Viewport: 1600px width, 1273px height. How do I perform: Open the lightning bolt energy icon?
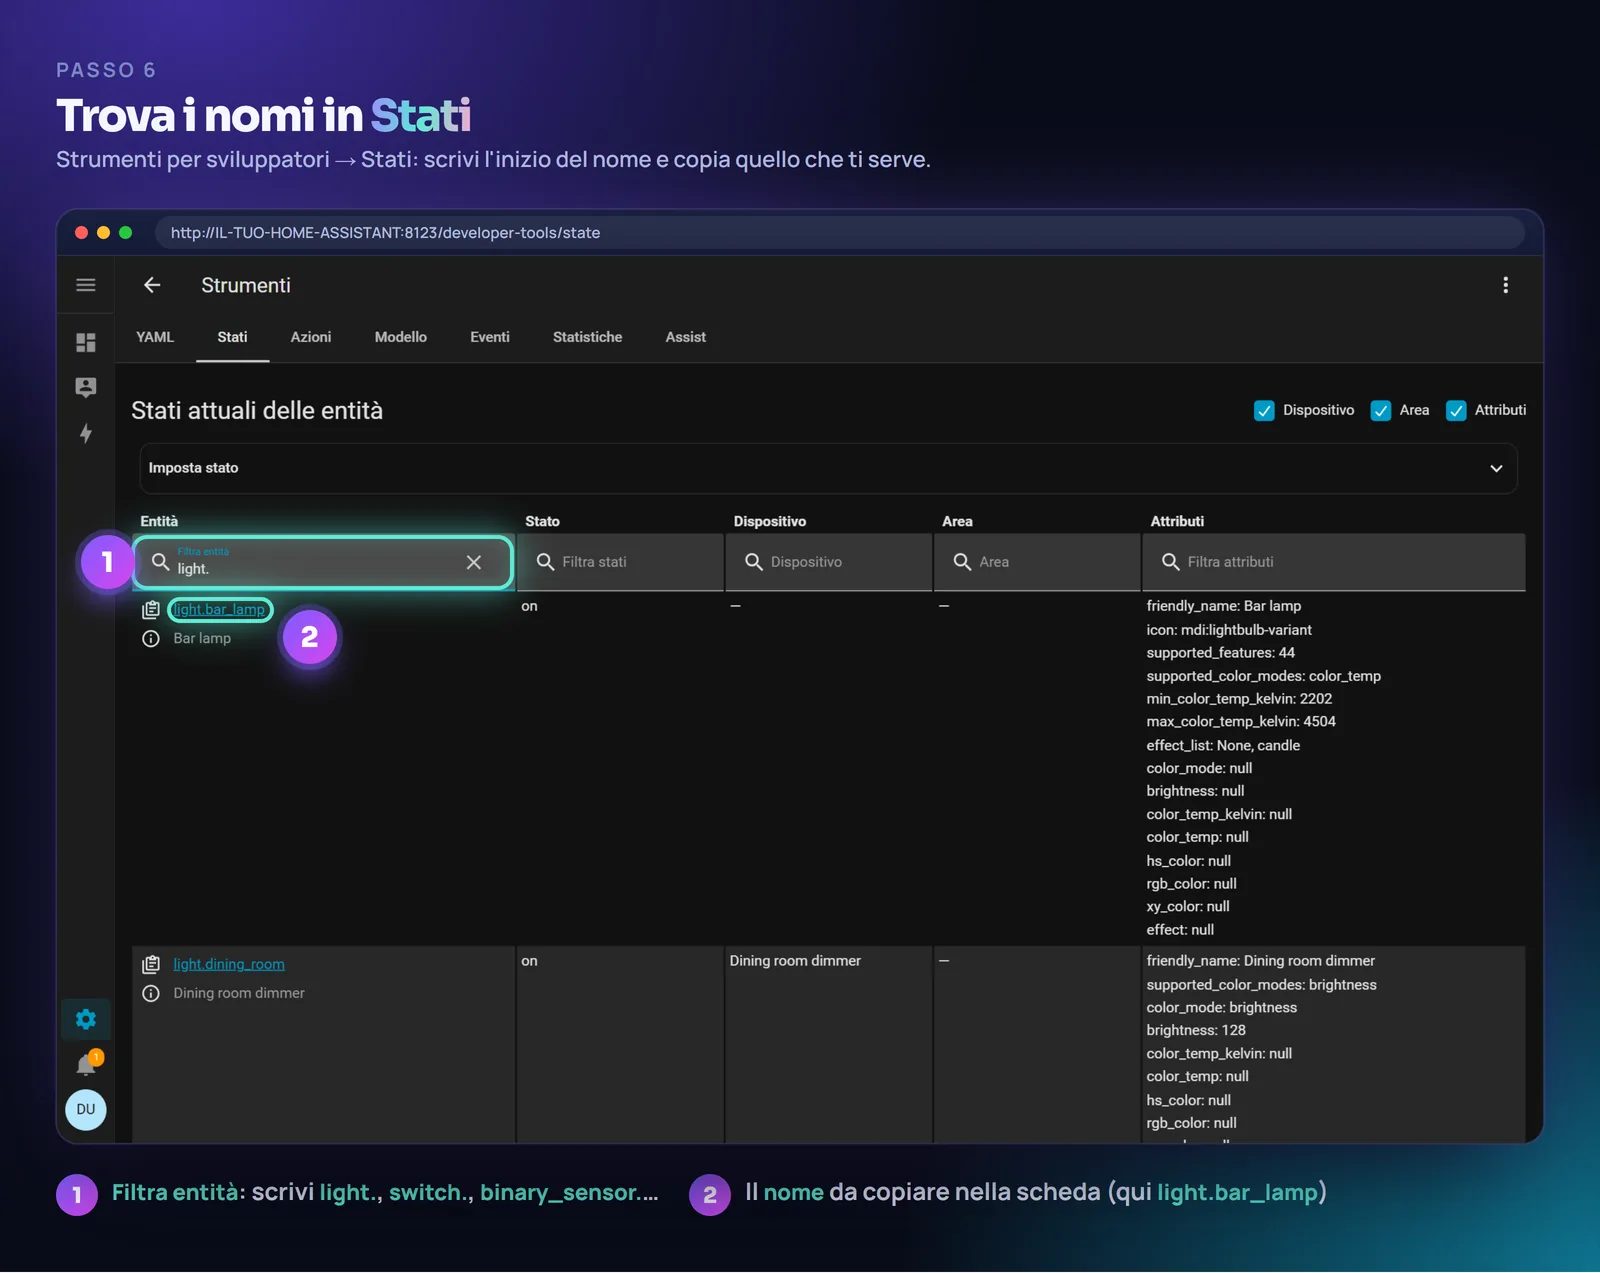point(86,433)
